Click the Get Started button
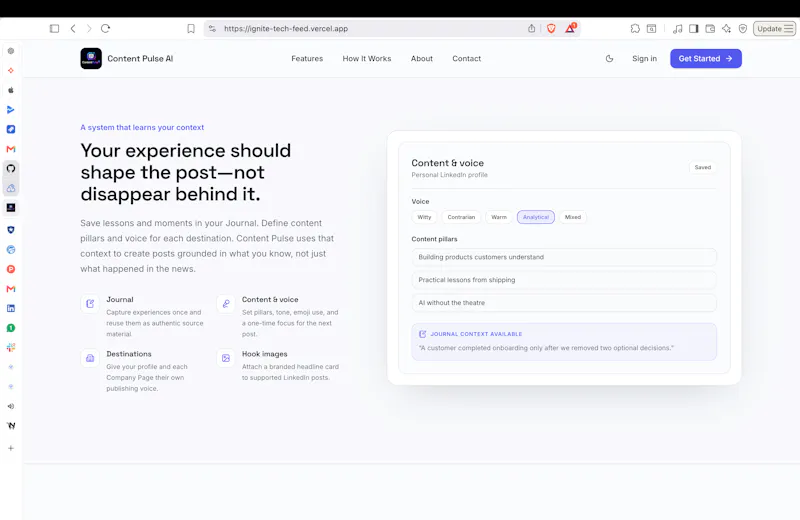800x520 pixels. [x=706, y=59]
